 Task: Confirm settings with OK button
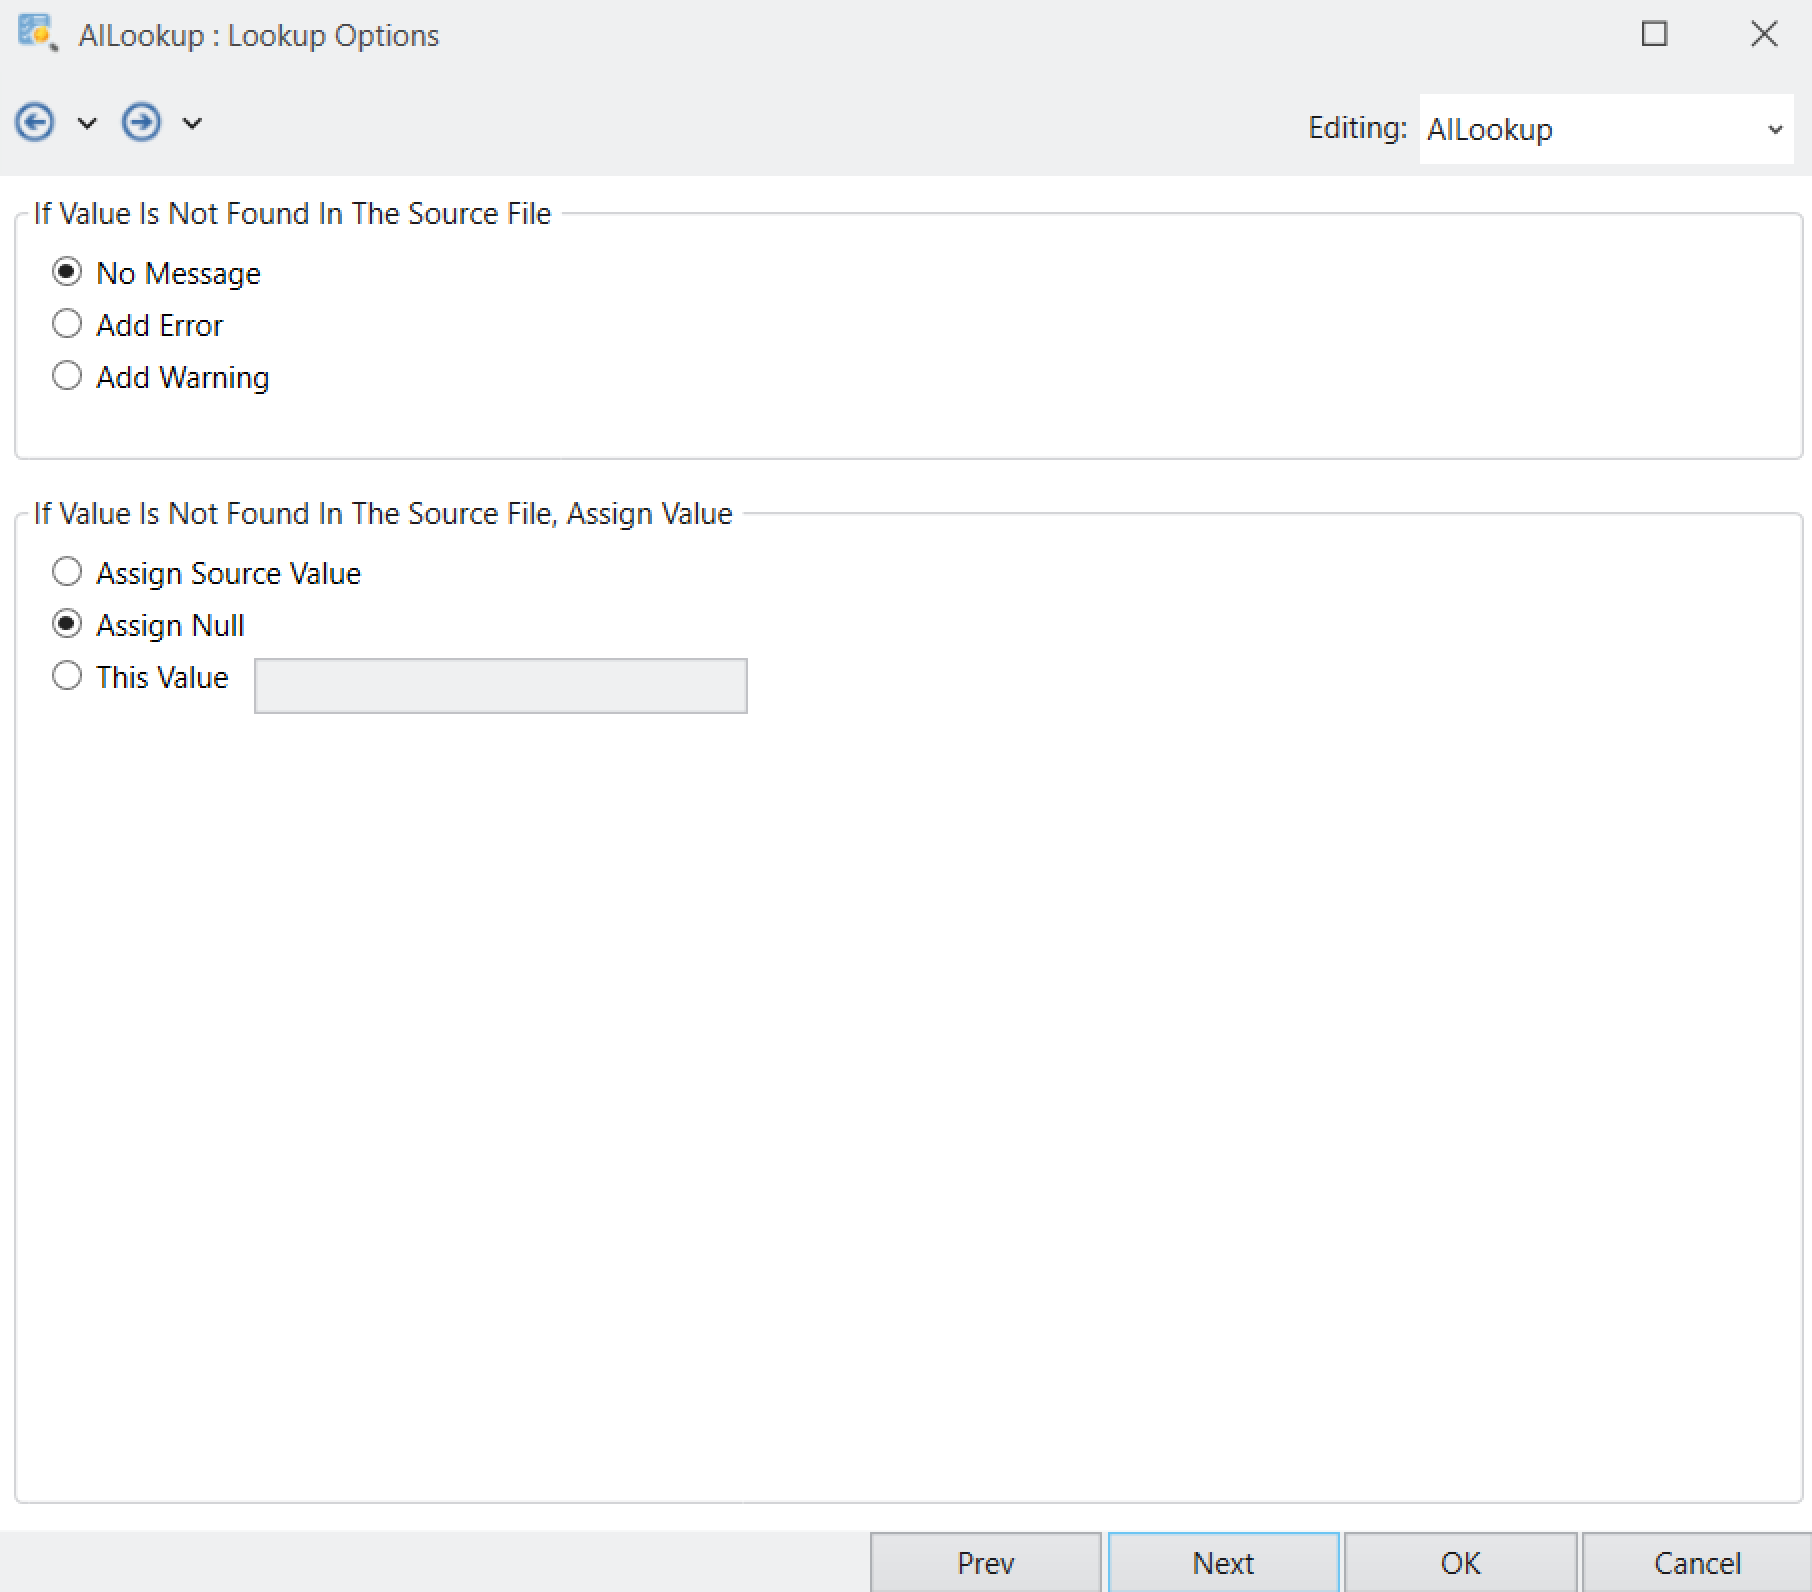click(x=1461, y=1562)
